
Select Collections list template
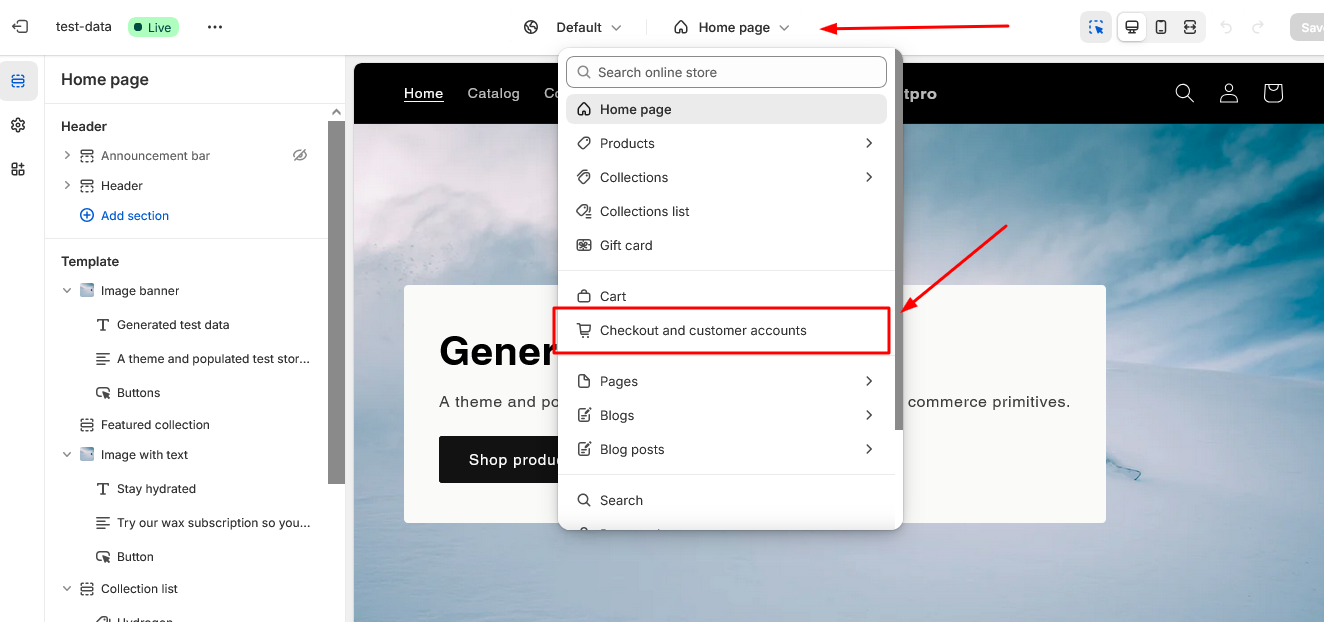(x=726, y=211)
